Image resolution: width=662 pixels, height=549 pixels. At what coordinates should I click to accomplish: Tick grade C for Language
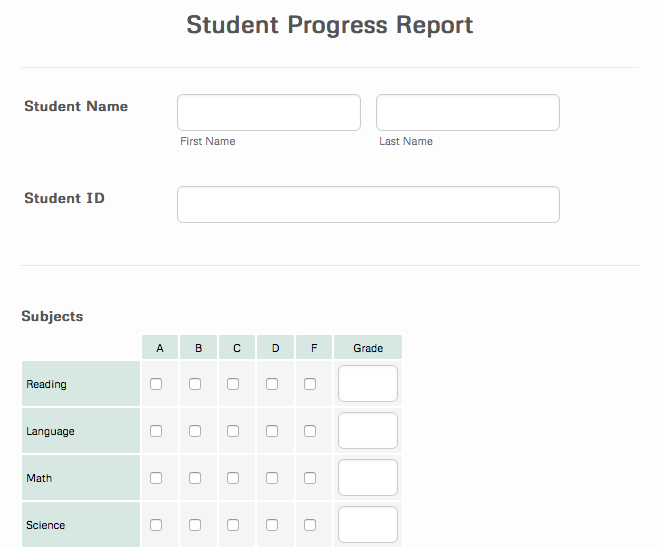pyautogui.click(x=233, y=431)
